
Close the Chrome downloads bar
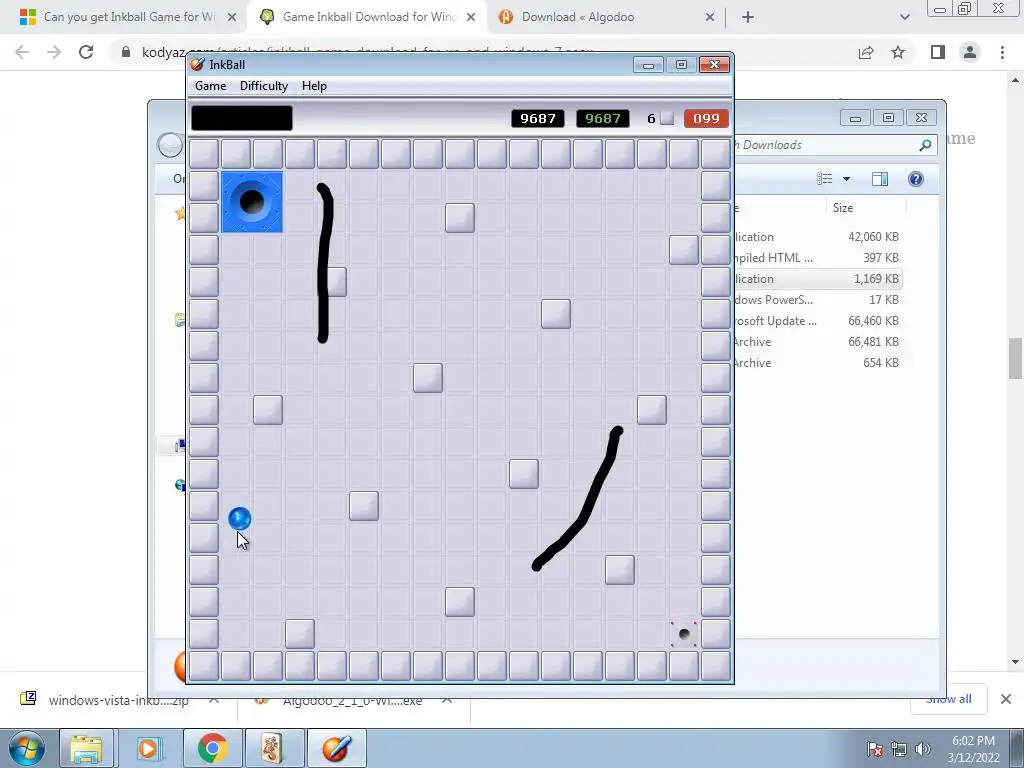(x=1006, y=699)
